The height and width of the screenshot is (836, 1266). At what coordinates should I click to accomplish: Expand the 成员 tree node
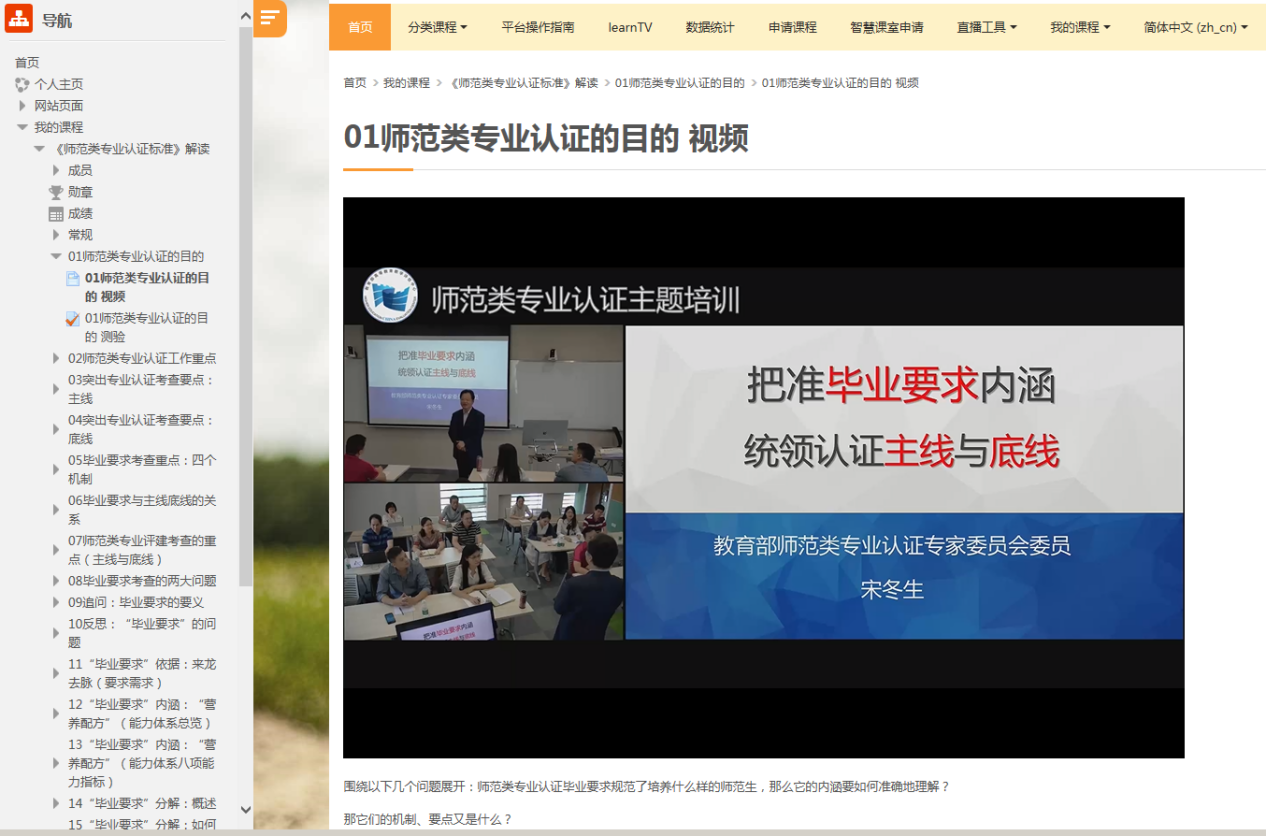pyautogui.click(x=56, y=171)
